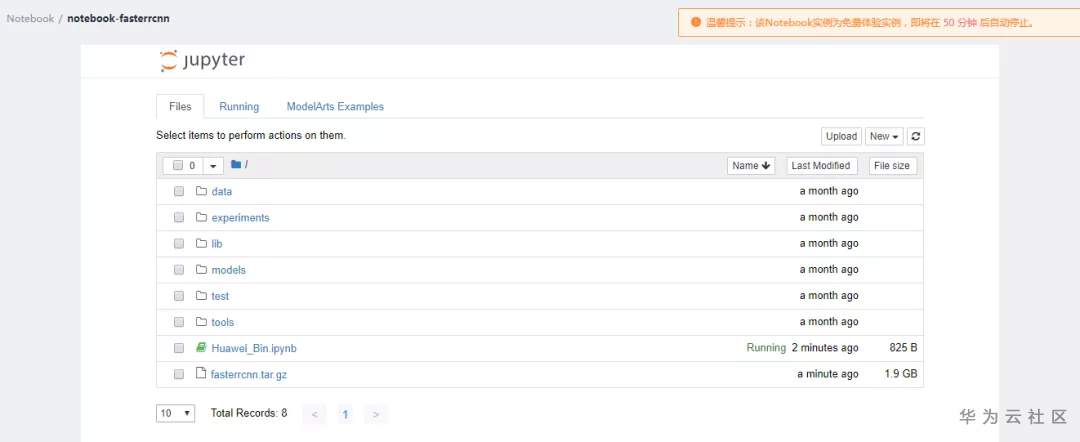Open the New dropdown menu
Image resolution: width=1080 pixels, height=442 pixels.
pyautogui.click(x=884, y=136)
